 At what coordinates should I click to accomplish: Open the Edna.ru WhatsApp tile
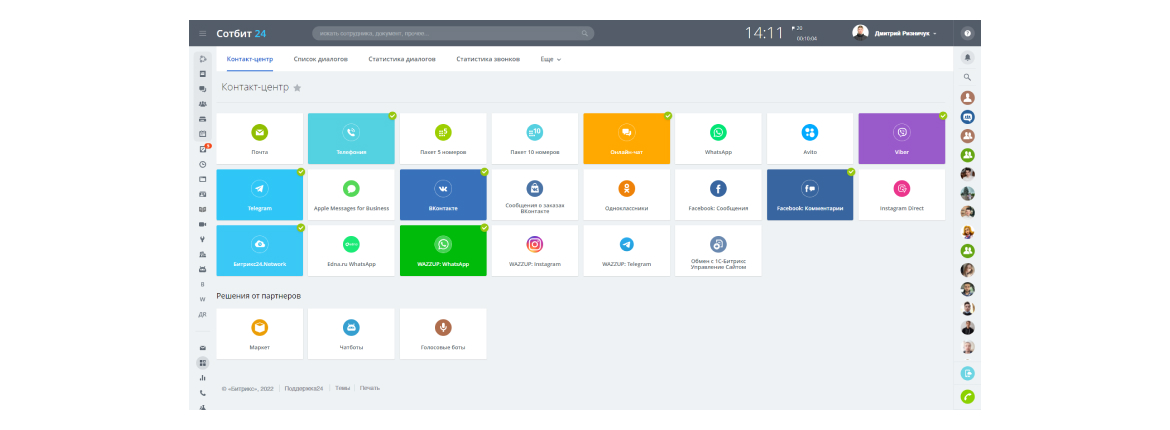351,251
